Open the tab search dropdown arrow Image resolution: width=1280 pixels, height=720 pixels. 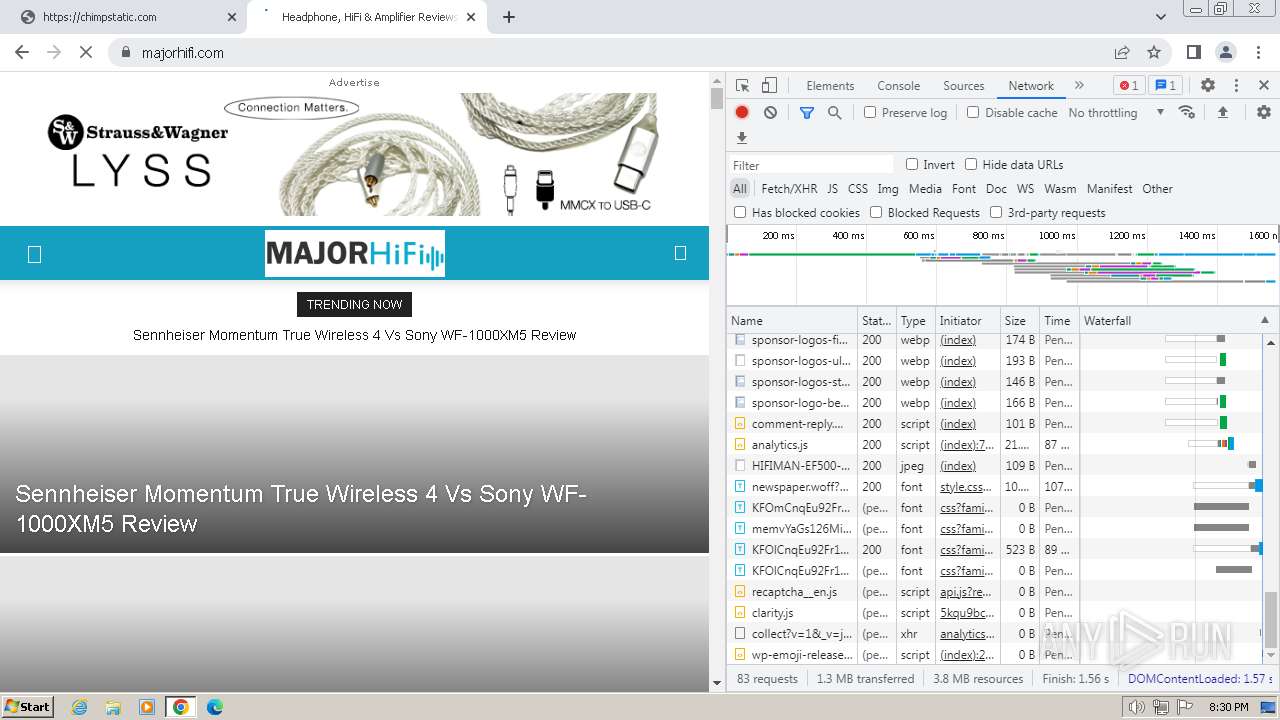1161,17
